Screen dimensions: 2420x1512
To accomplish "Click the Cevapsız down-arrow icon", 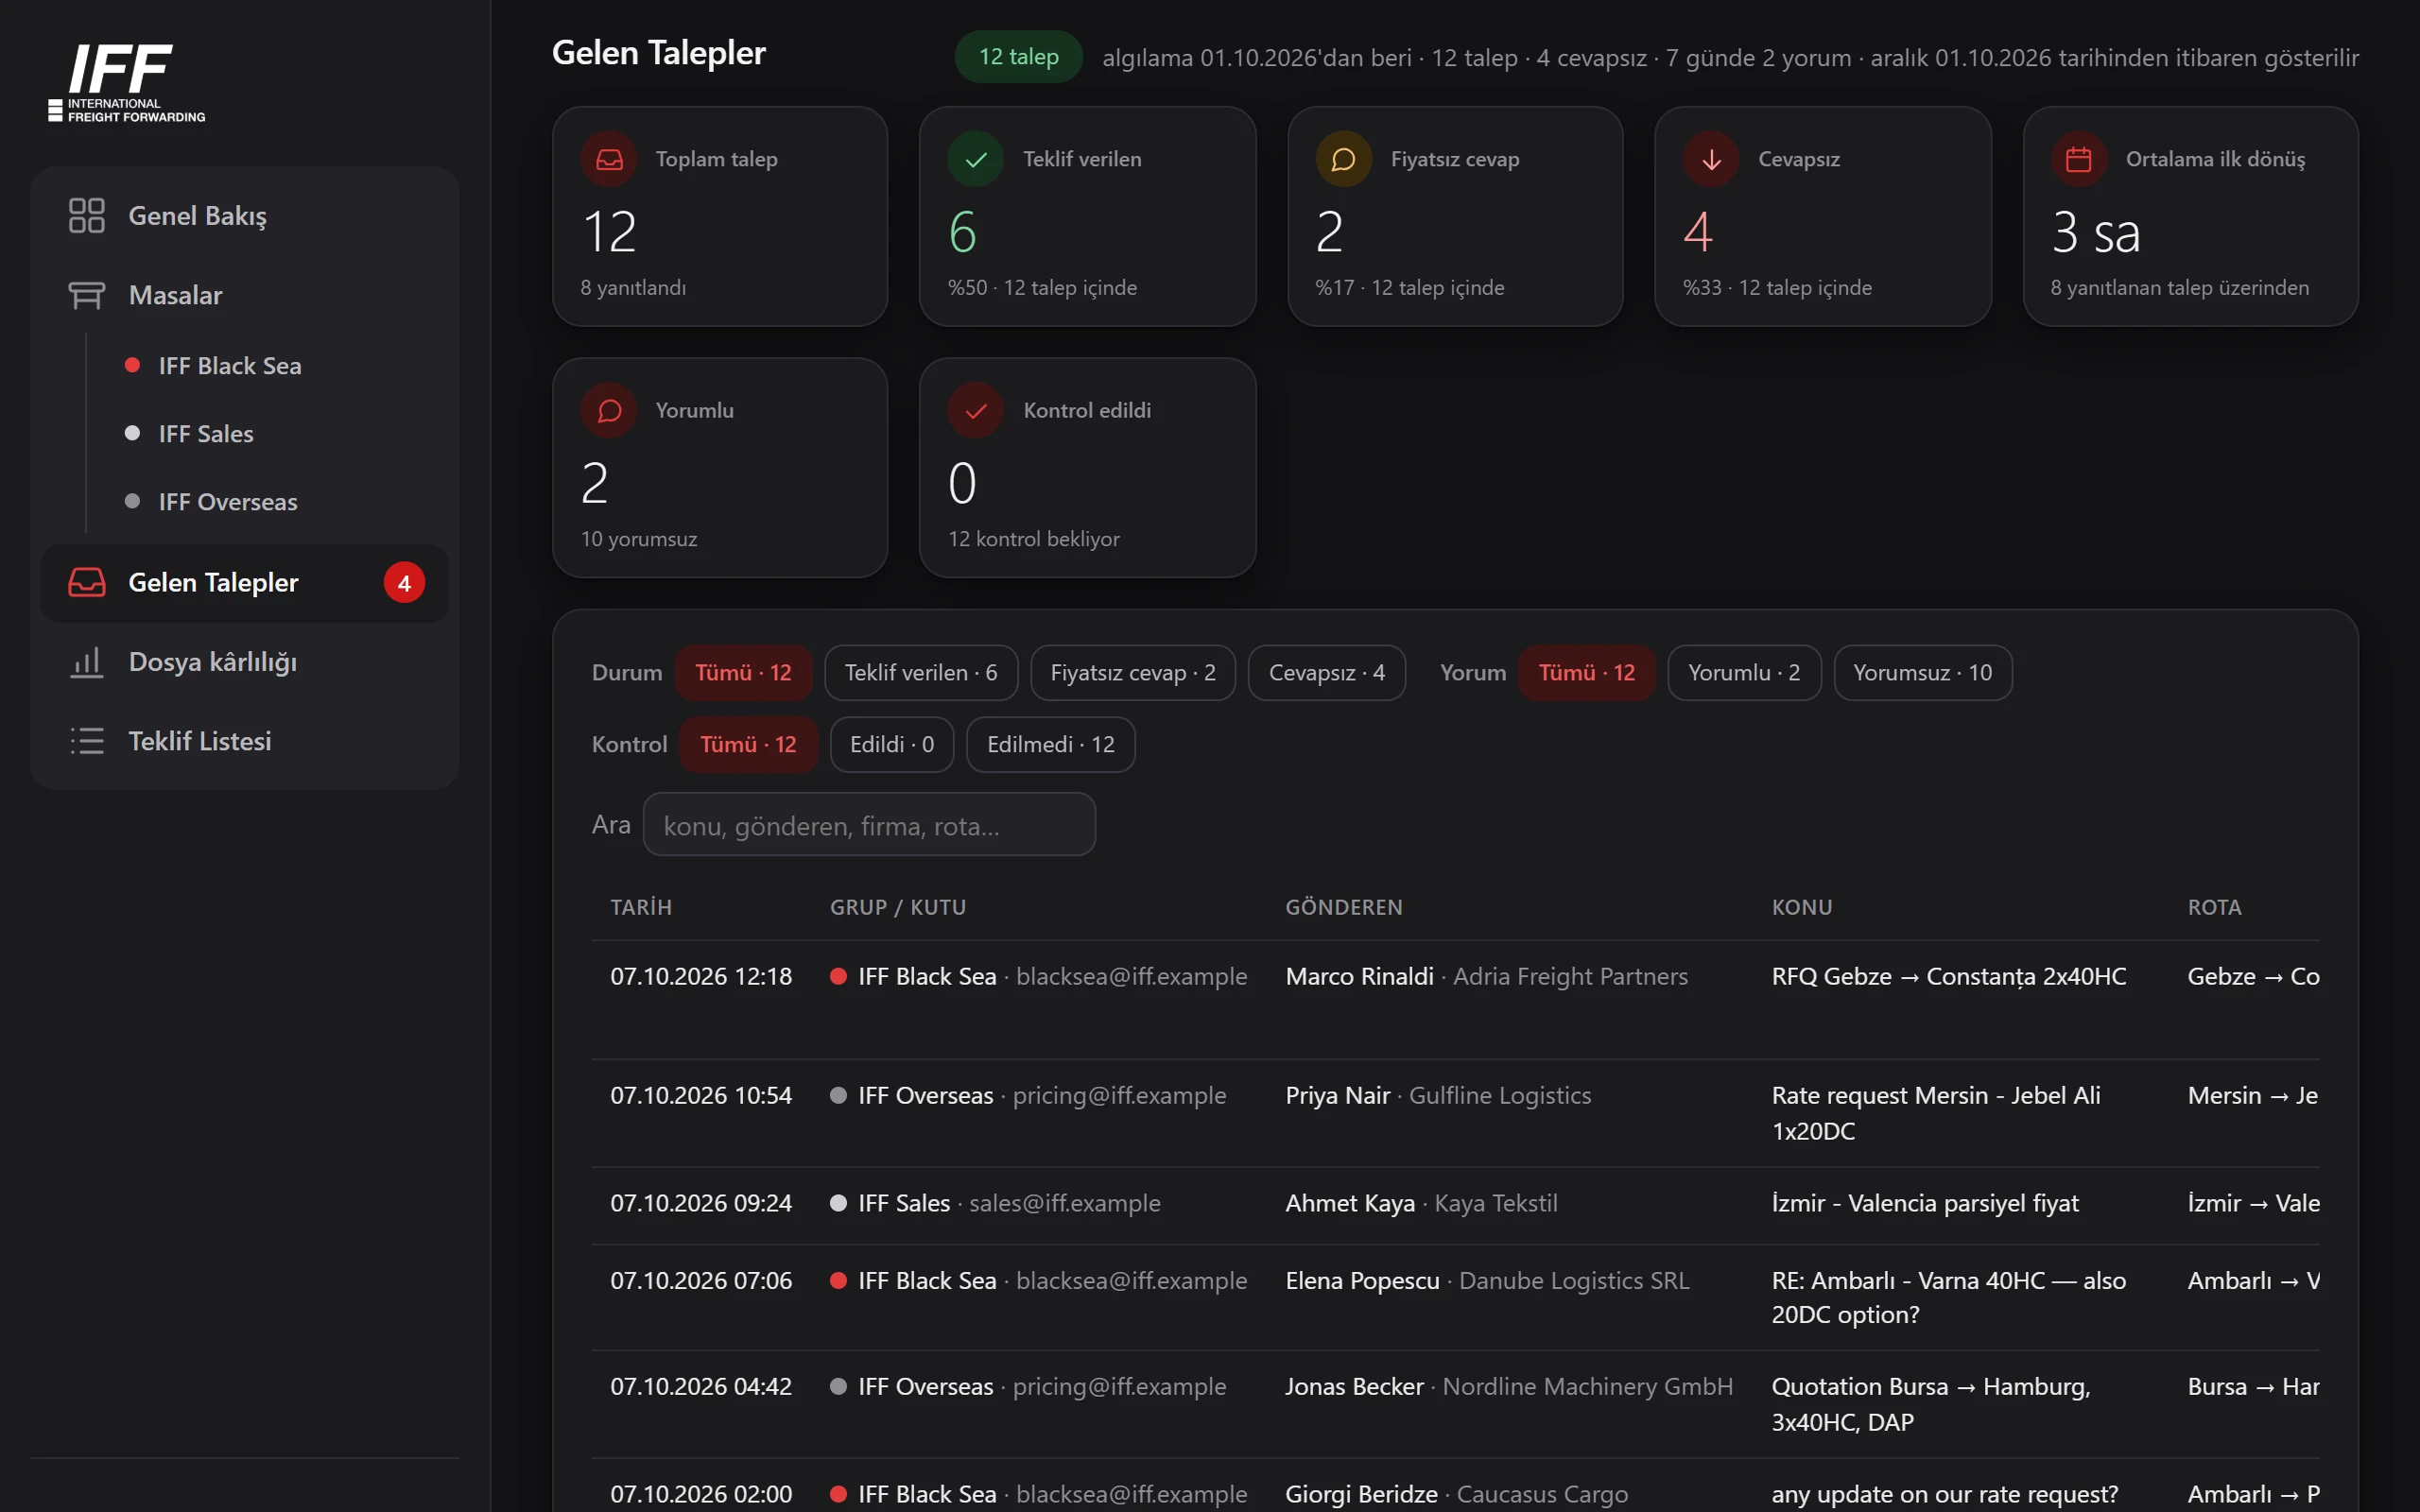I will tap(1711, 159).
